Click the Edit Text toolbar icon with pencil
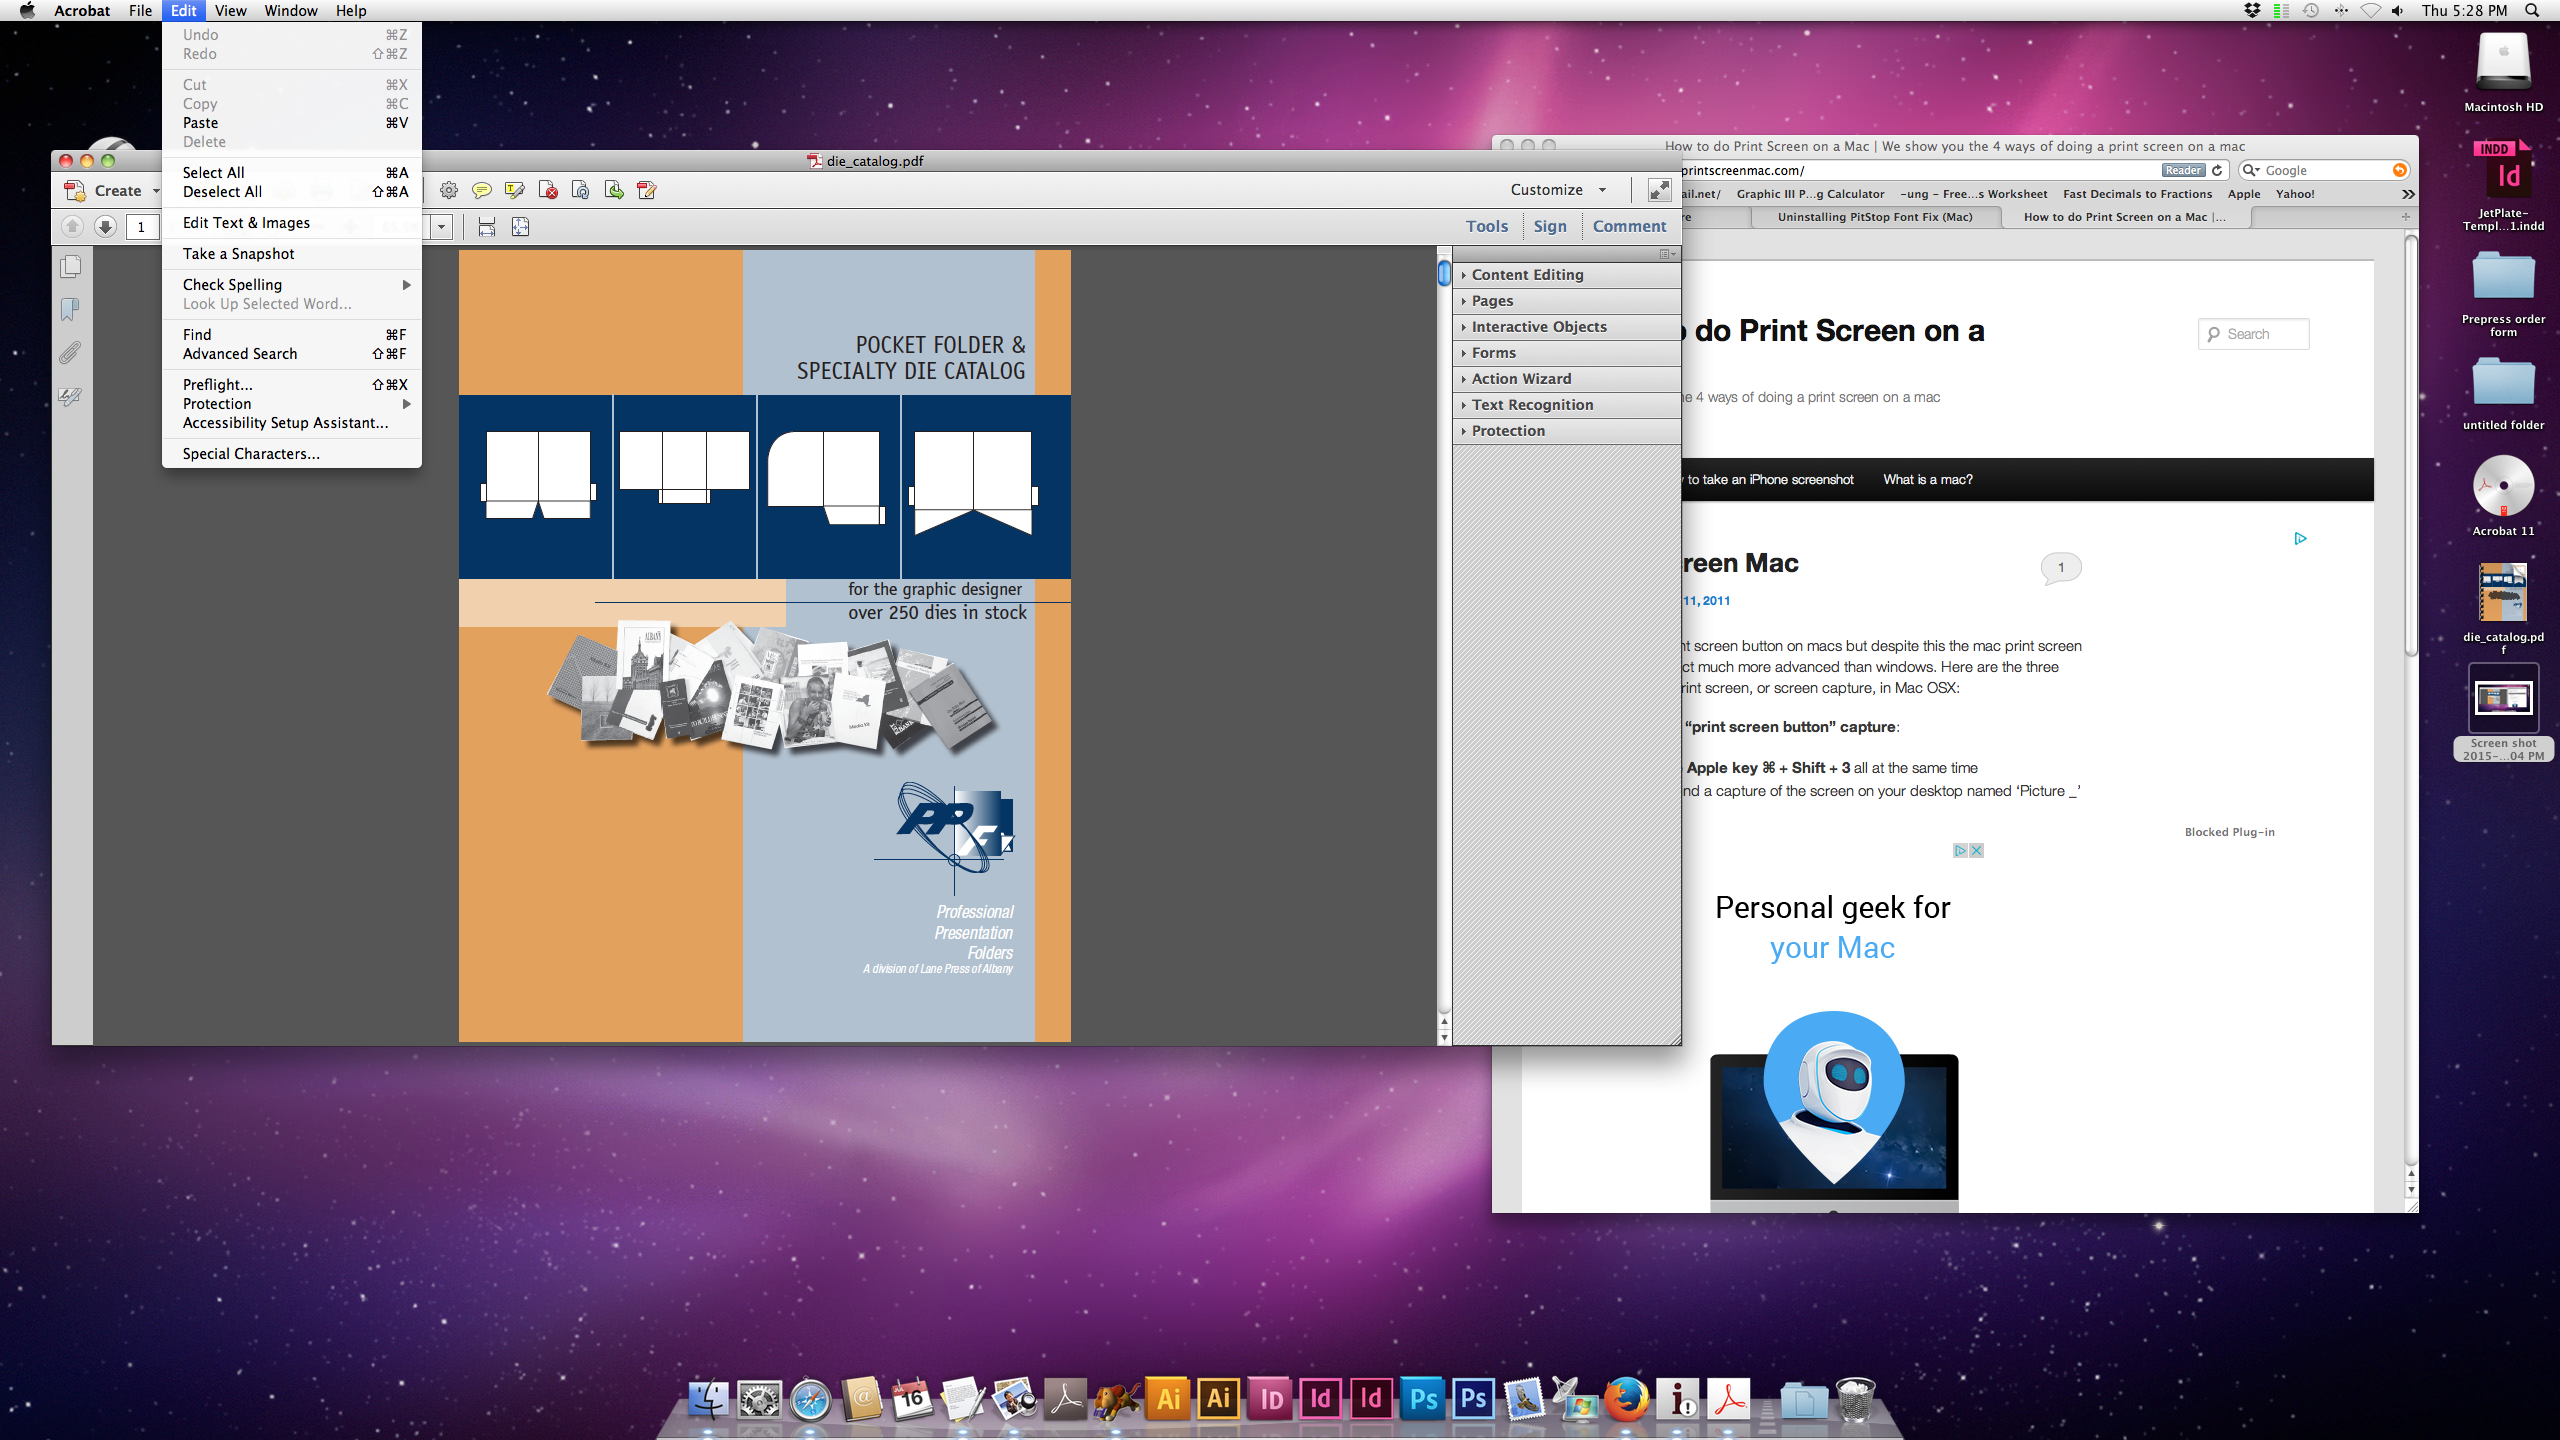 tap(646, 190)
